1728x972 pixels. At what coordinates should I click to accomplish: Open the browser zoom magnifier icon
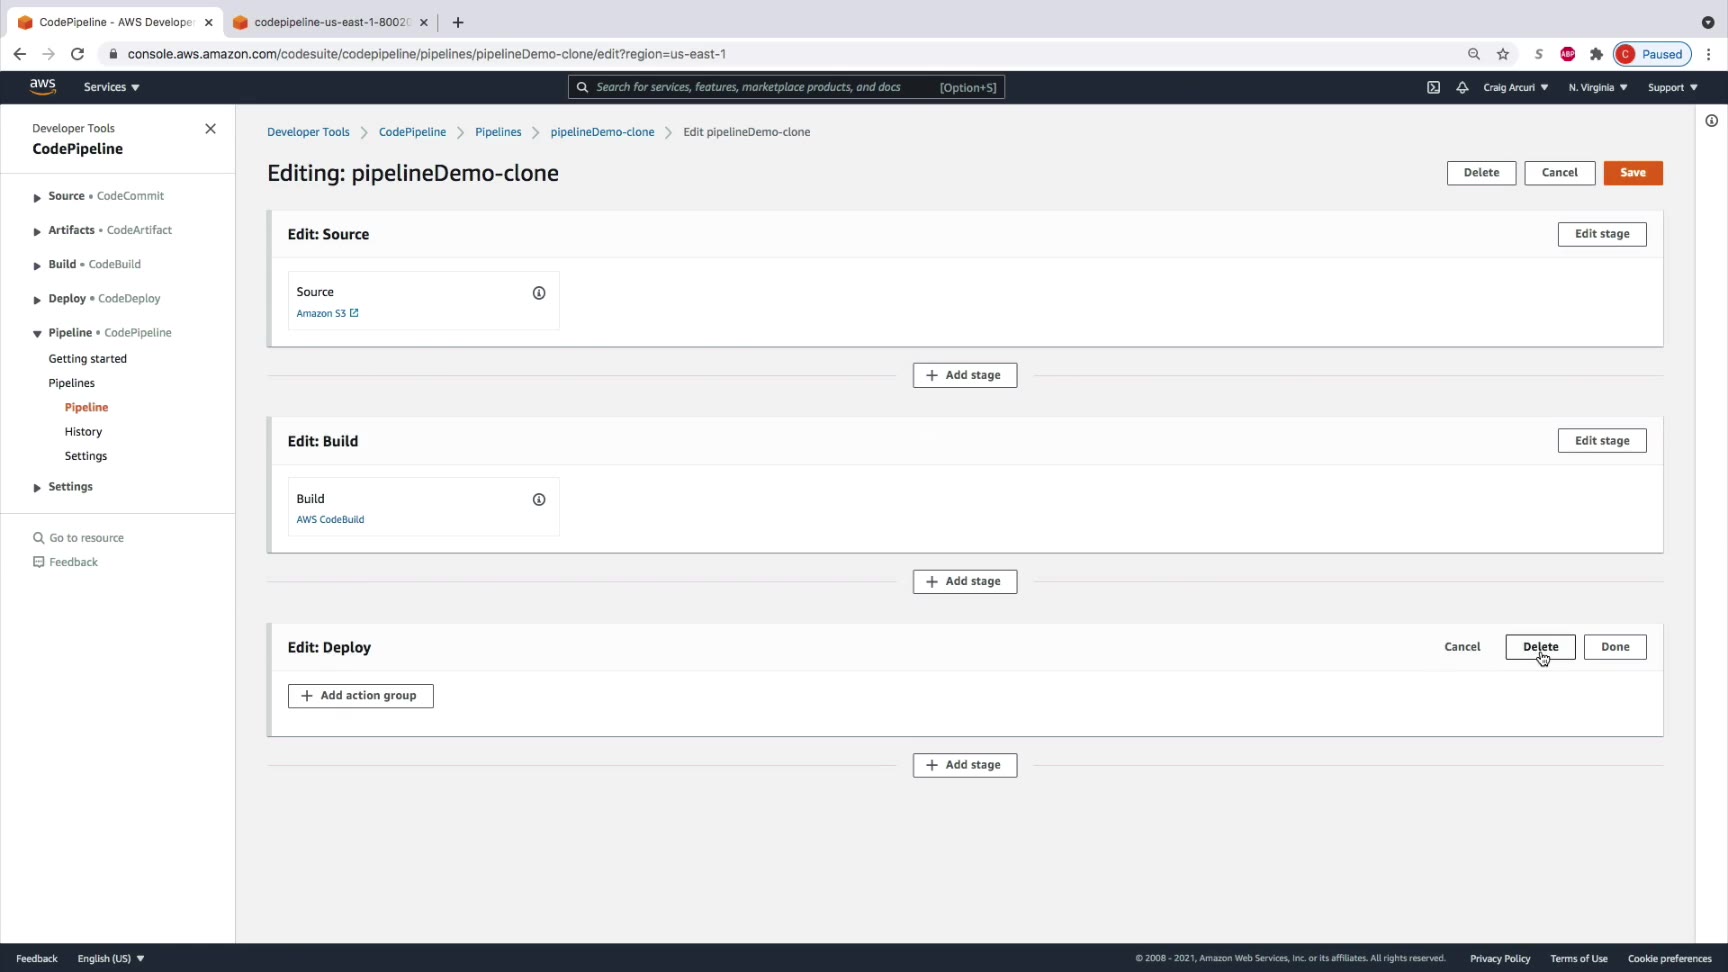[x=1474, y=54]
